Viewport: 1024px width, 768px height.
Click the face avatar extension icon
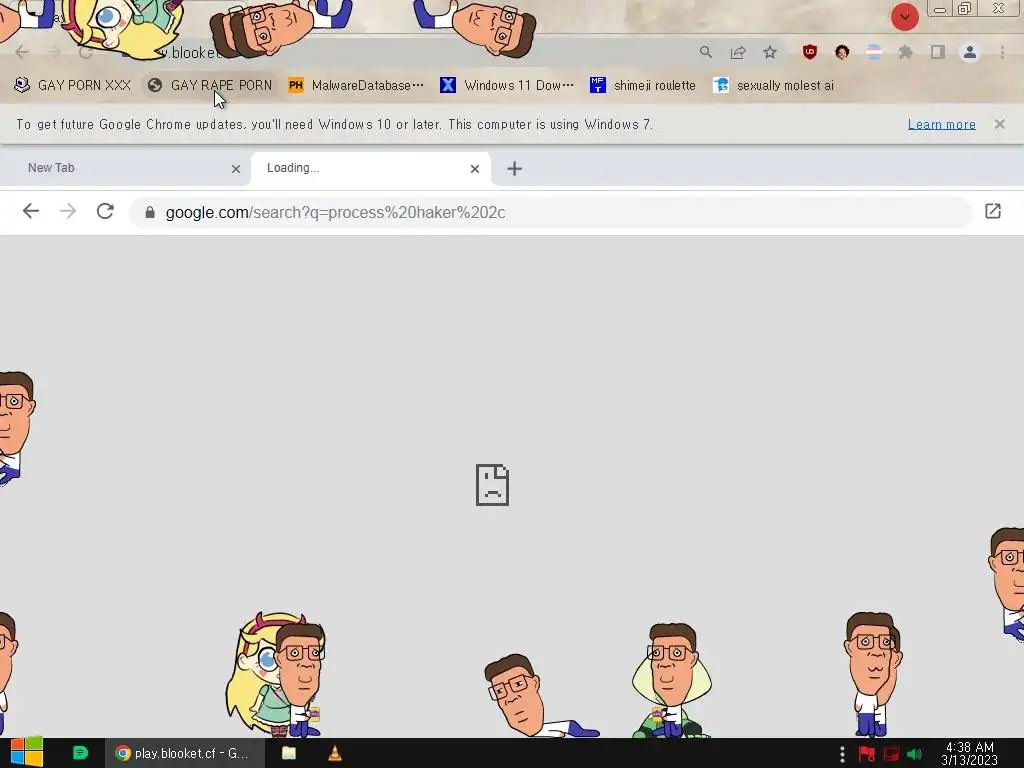(842, 52)
